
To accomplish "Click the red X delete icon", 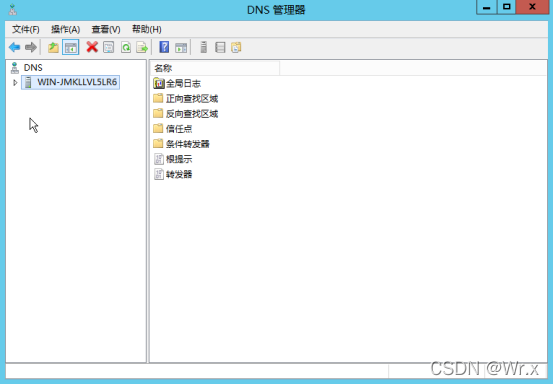I will tap(92, 47).
